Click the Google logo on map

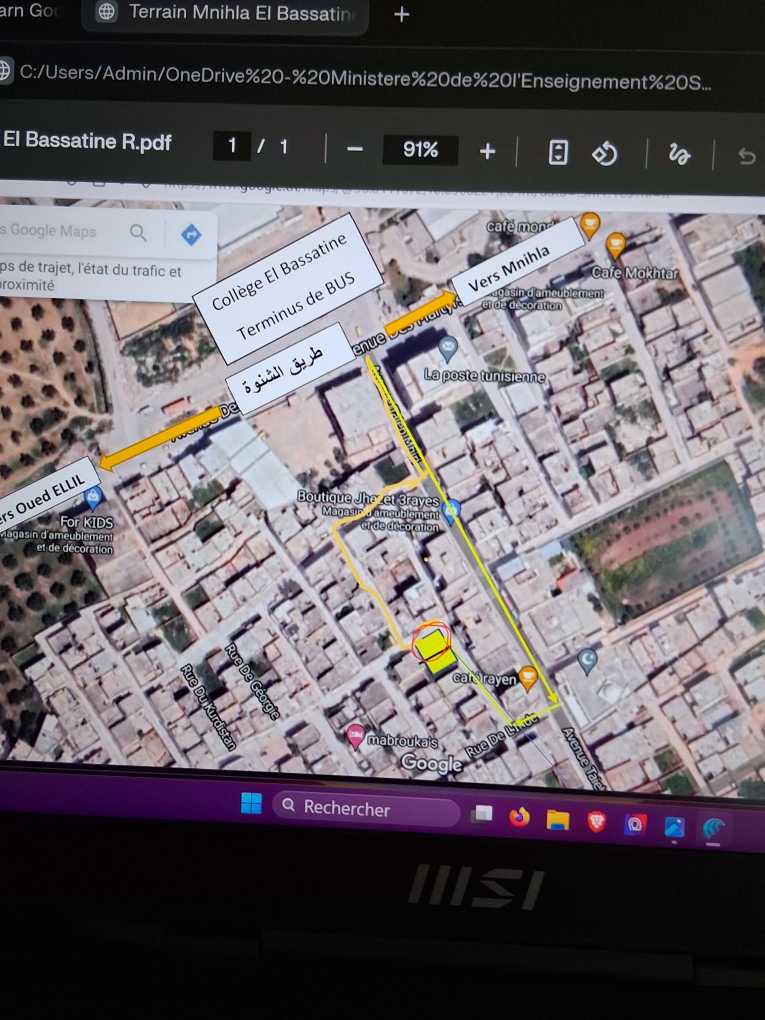[x=431, y=762]
